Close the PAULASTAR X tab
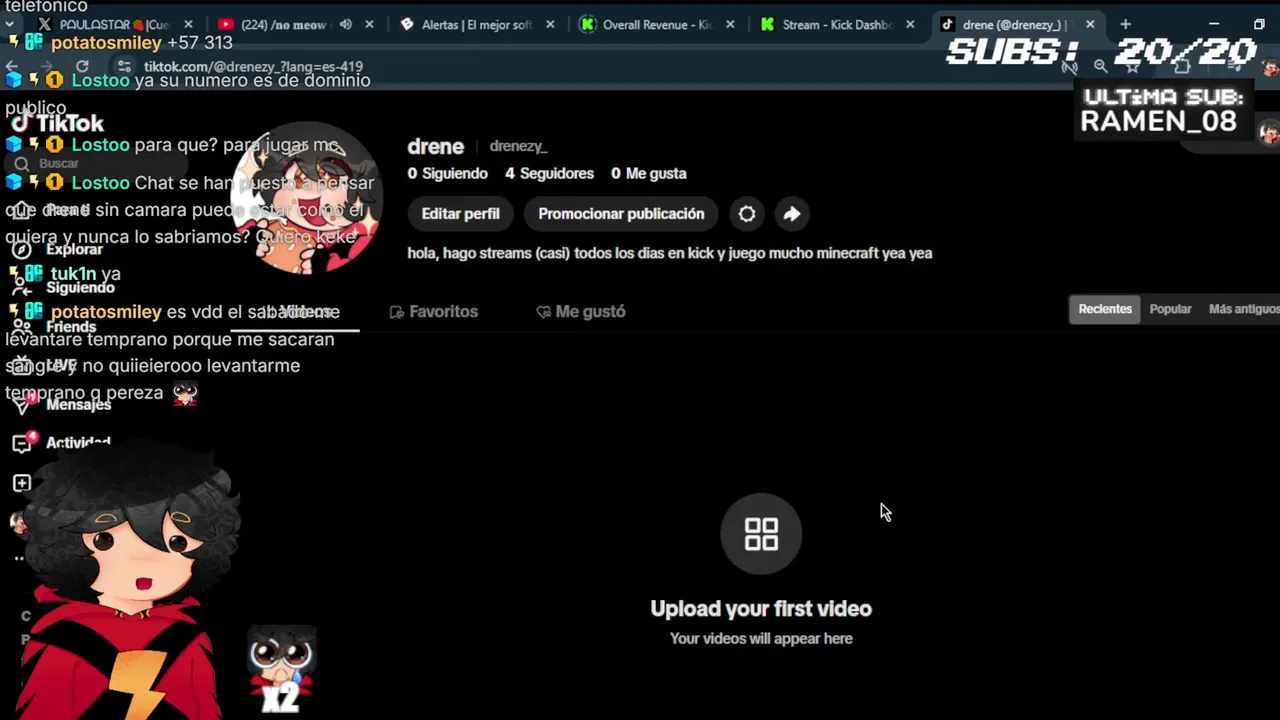 pos(188,25)
